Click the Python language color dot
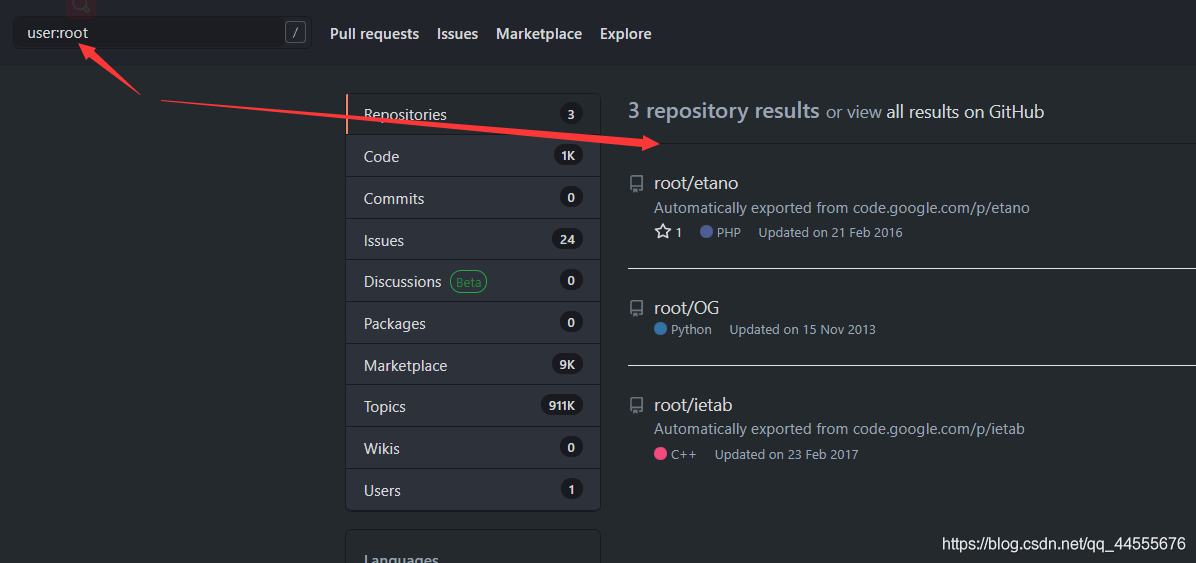The height and width of the screenshot is (563, 1196). pyautogui.click(x=661, y=330)
